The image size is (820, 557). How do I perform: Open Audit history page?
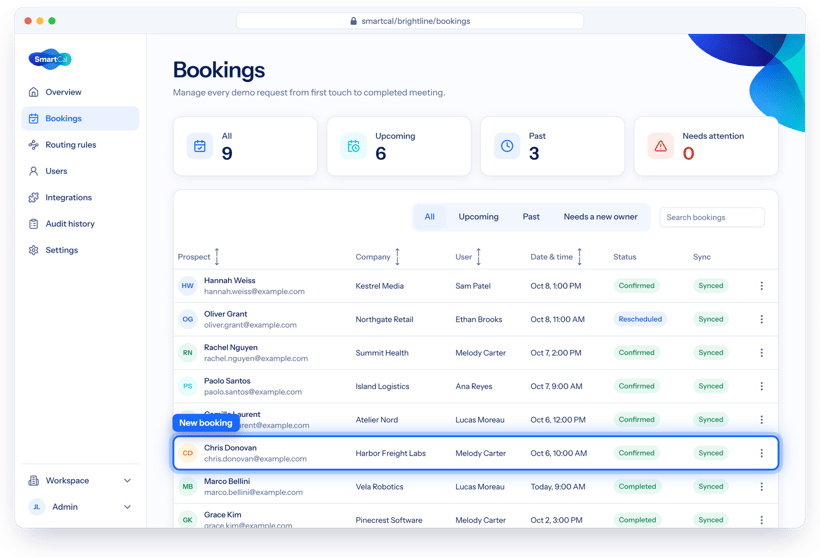pyautogui.click(x=81, y=224)
